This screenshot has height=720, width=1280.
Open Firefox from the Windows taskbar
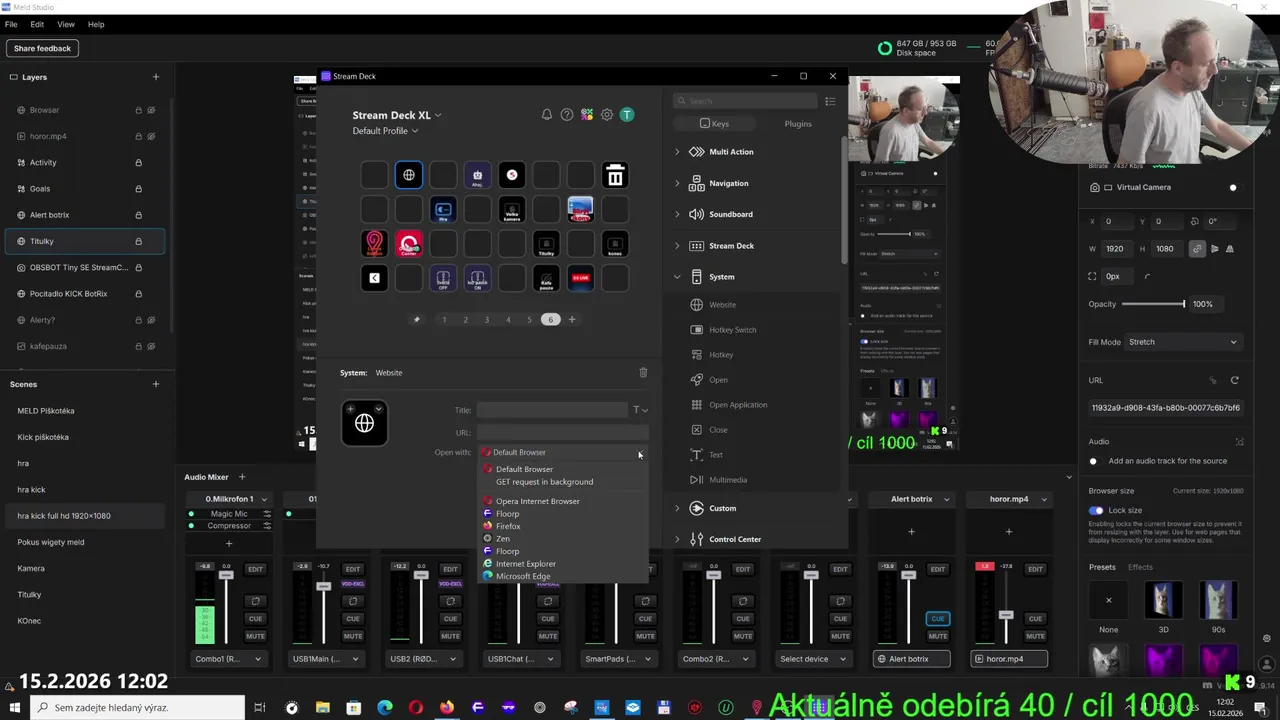point(446,708)
